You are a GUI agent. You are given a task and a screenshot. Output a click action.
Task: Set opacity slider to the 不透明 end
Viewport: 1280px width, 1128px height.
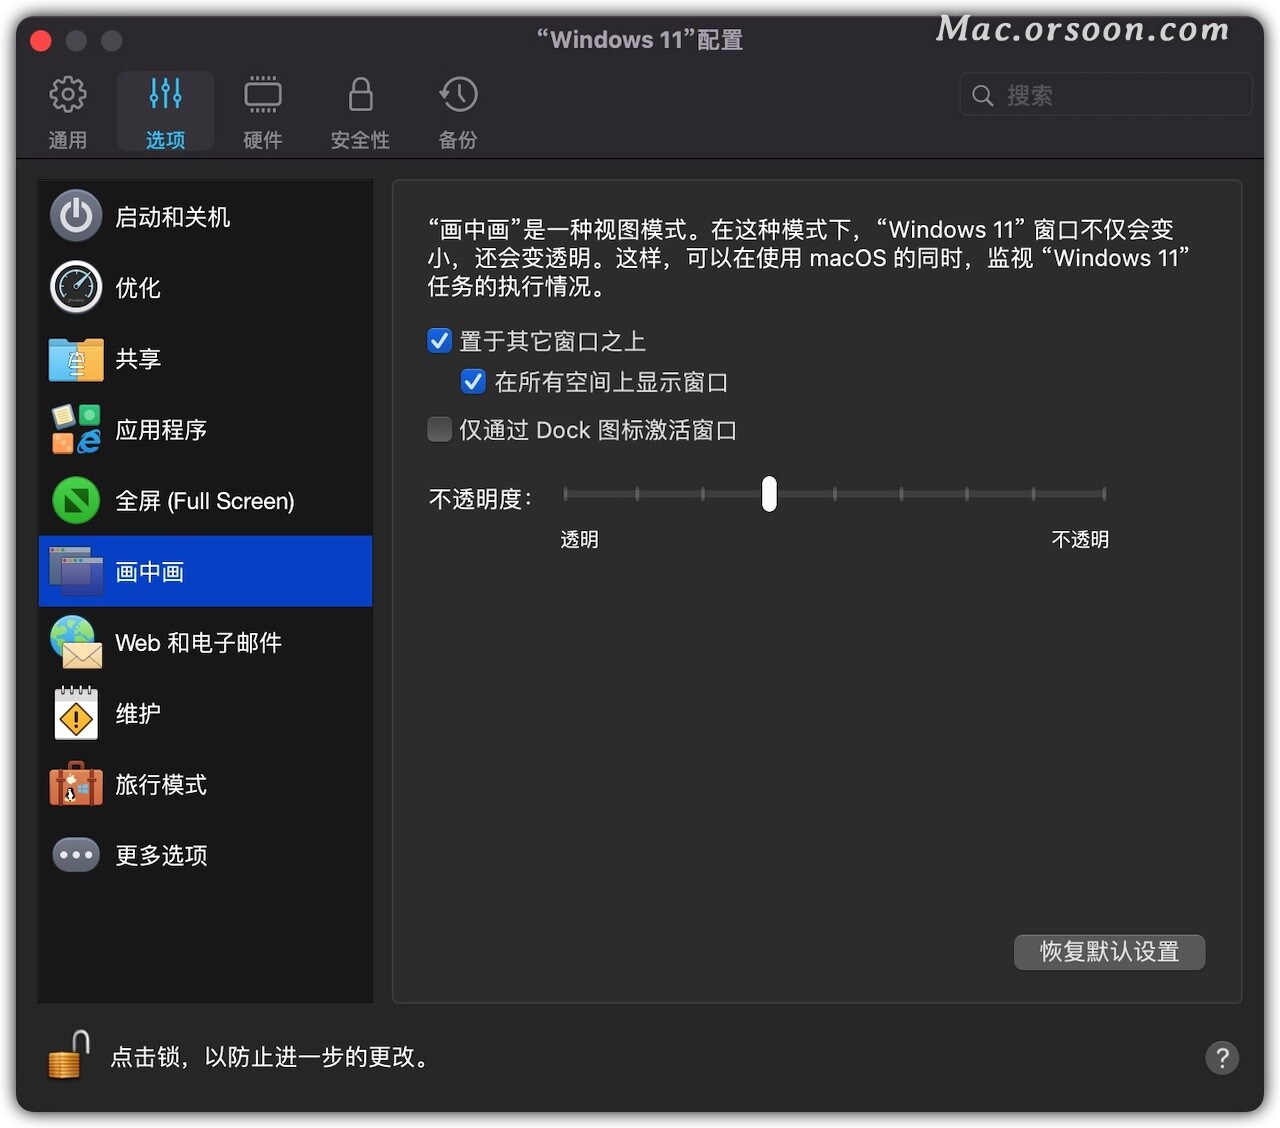[x=1103, y=494]
